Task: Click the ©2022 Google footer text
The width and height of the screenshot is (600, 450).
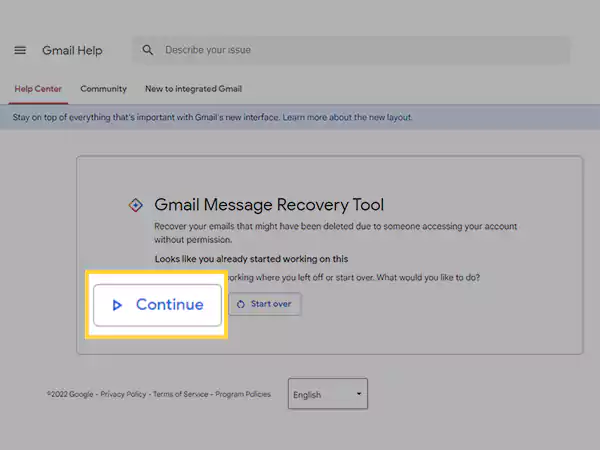Action: pos(70,394)
